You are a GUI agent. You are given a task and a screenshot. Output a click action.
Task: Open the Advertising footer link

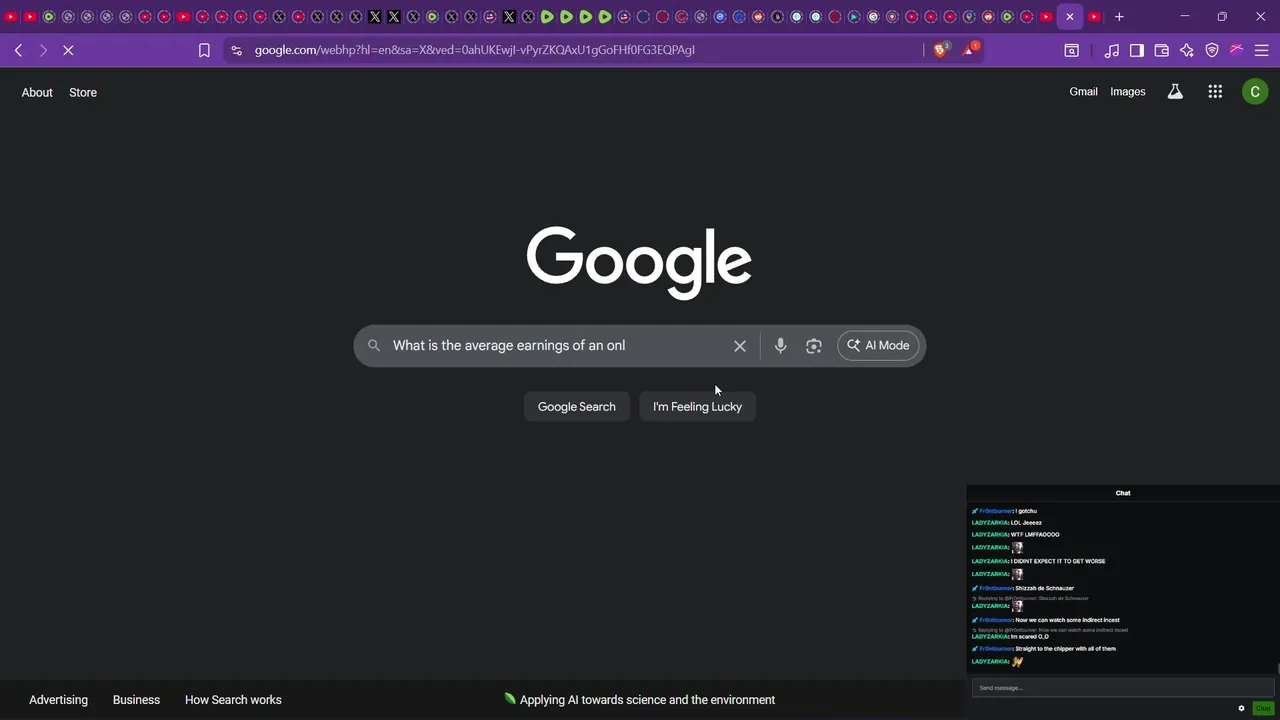58,700
